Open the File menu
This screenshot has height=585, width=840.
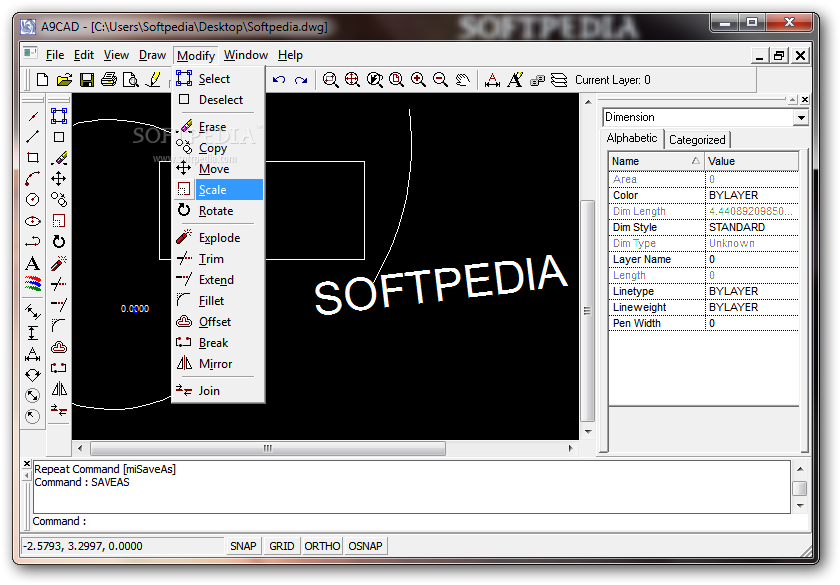coord(55,55)
